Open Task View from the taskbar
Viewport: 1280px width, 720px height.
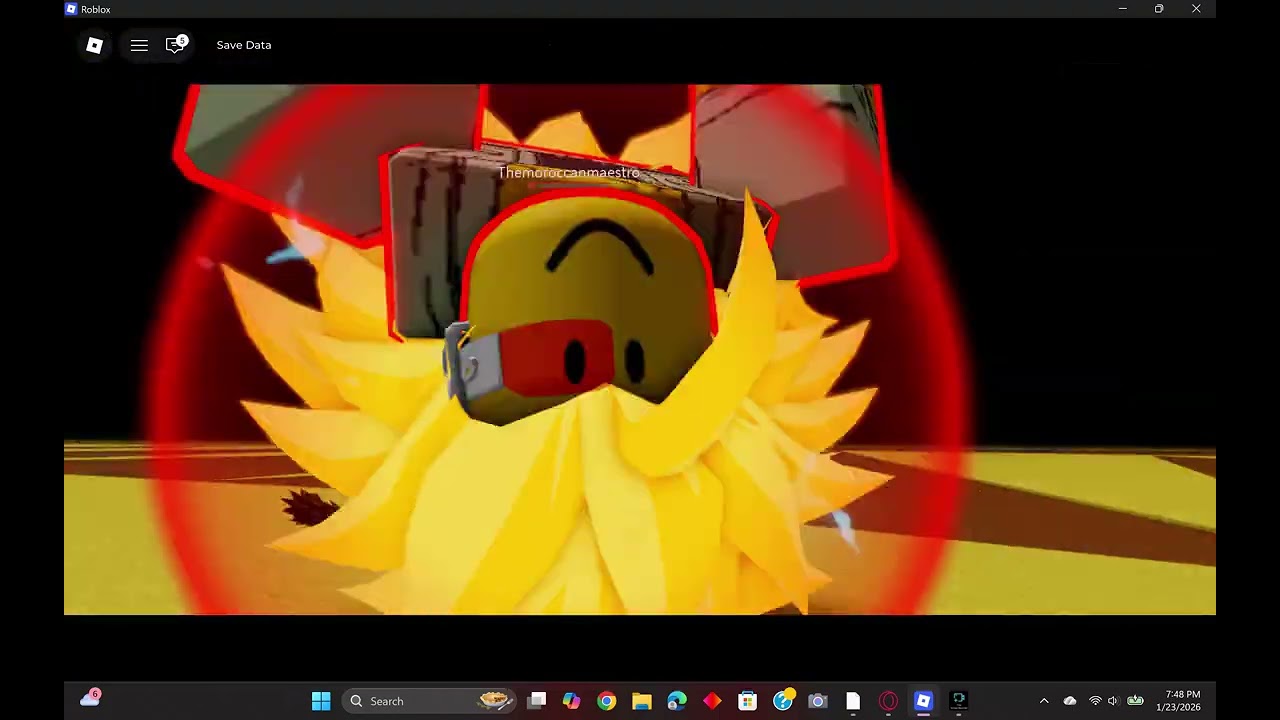click(x=537, y=701)
